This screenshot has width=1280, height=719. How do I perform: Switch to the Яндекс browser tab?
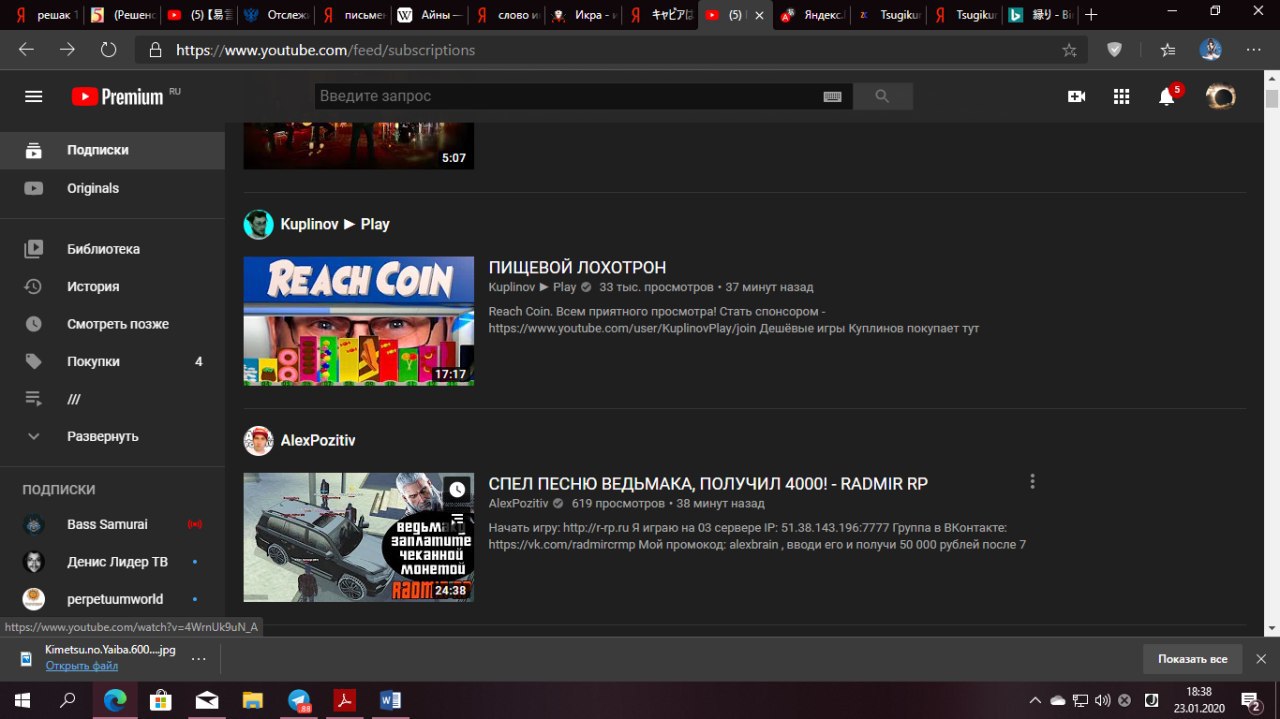(811, 15)
